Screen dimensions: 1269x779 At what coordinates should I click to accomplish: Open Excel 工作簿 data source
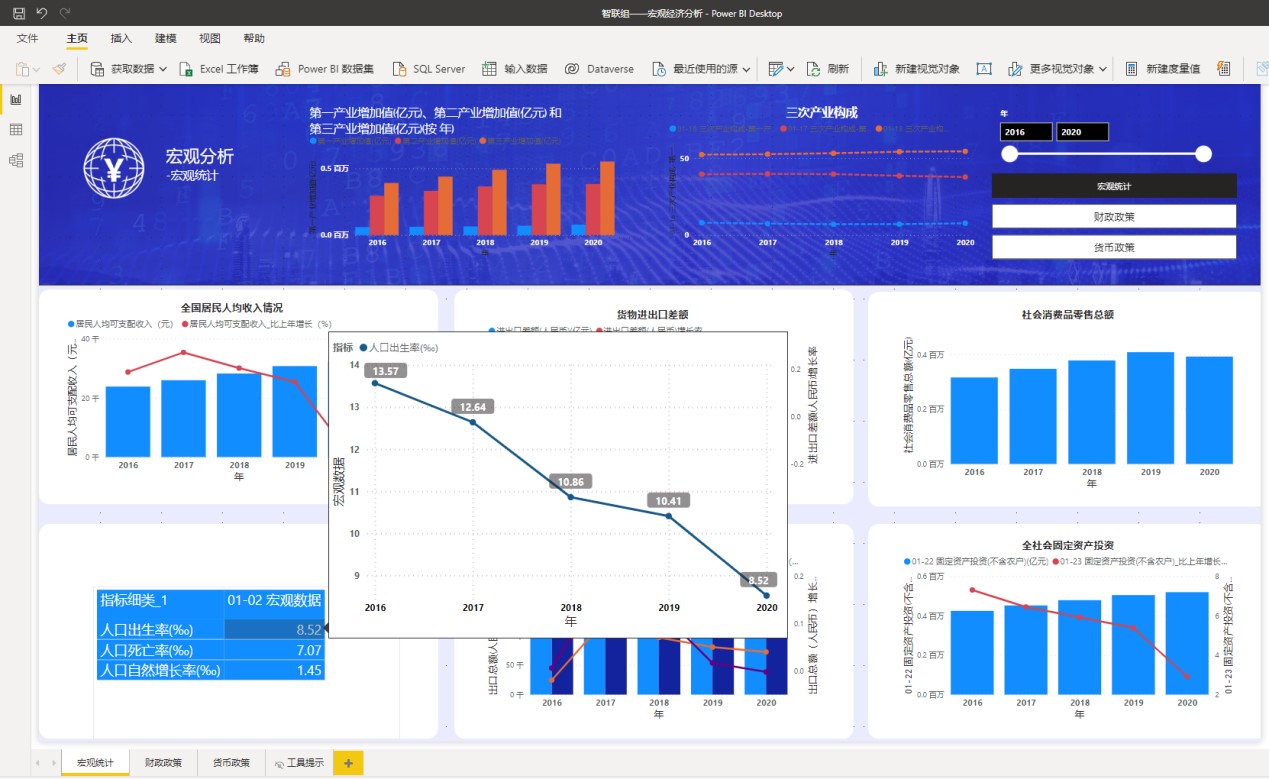(186, 69)
